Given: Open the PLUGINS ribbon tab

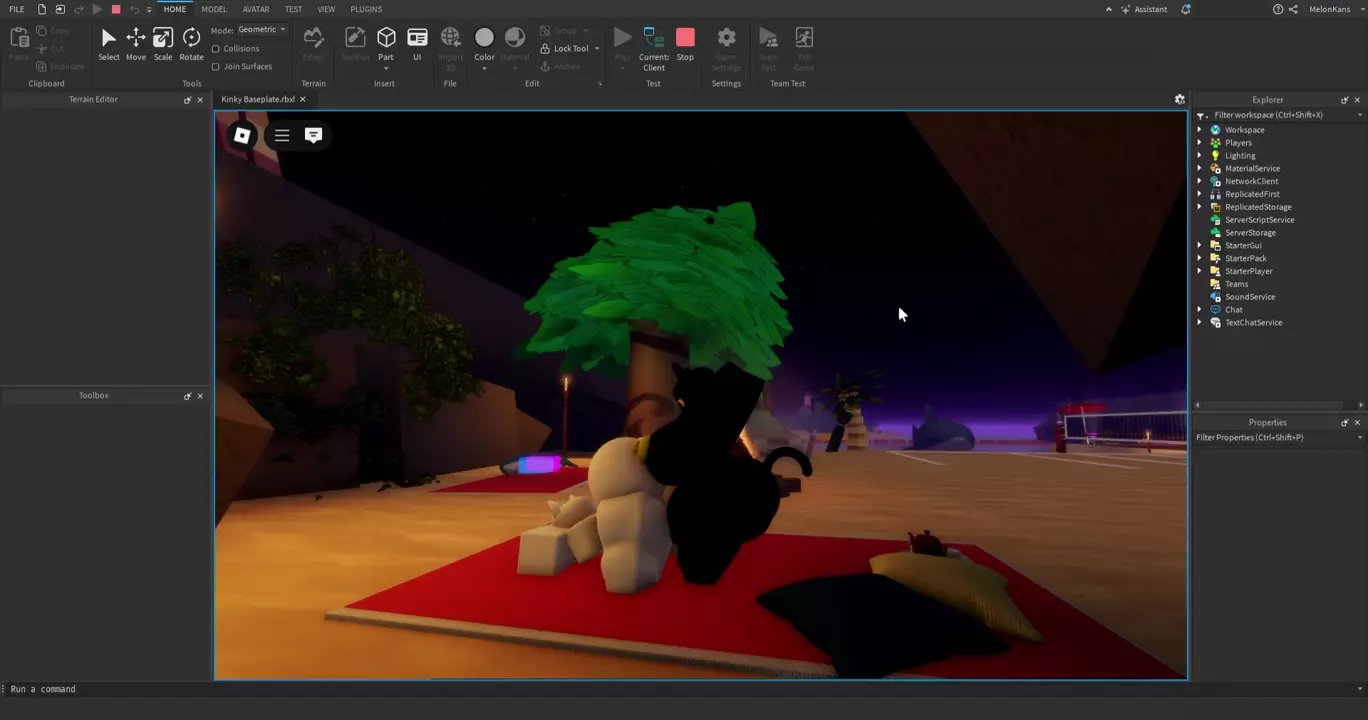Looking at the screenshot, I should 366,9.
